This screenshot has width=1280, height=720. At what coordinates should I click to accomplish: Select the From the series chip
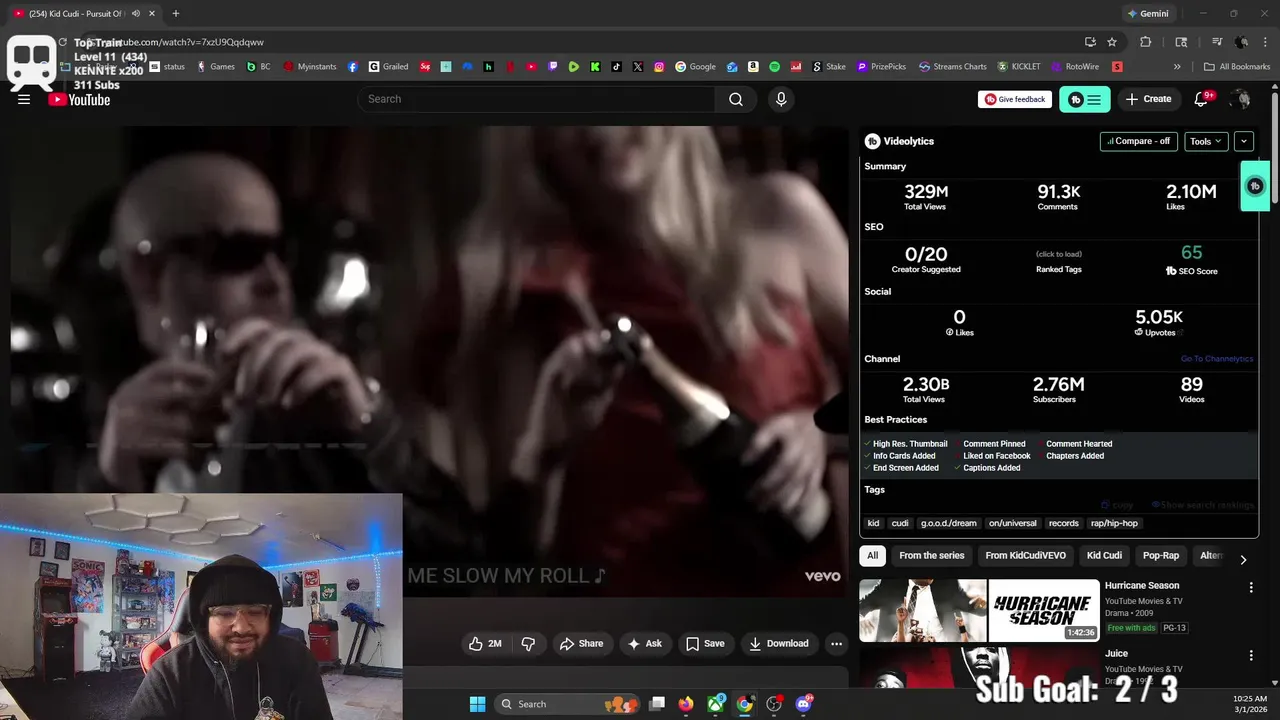(x=932, y=556)
